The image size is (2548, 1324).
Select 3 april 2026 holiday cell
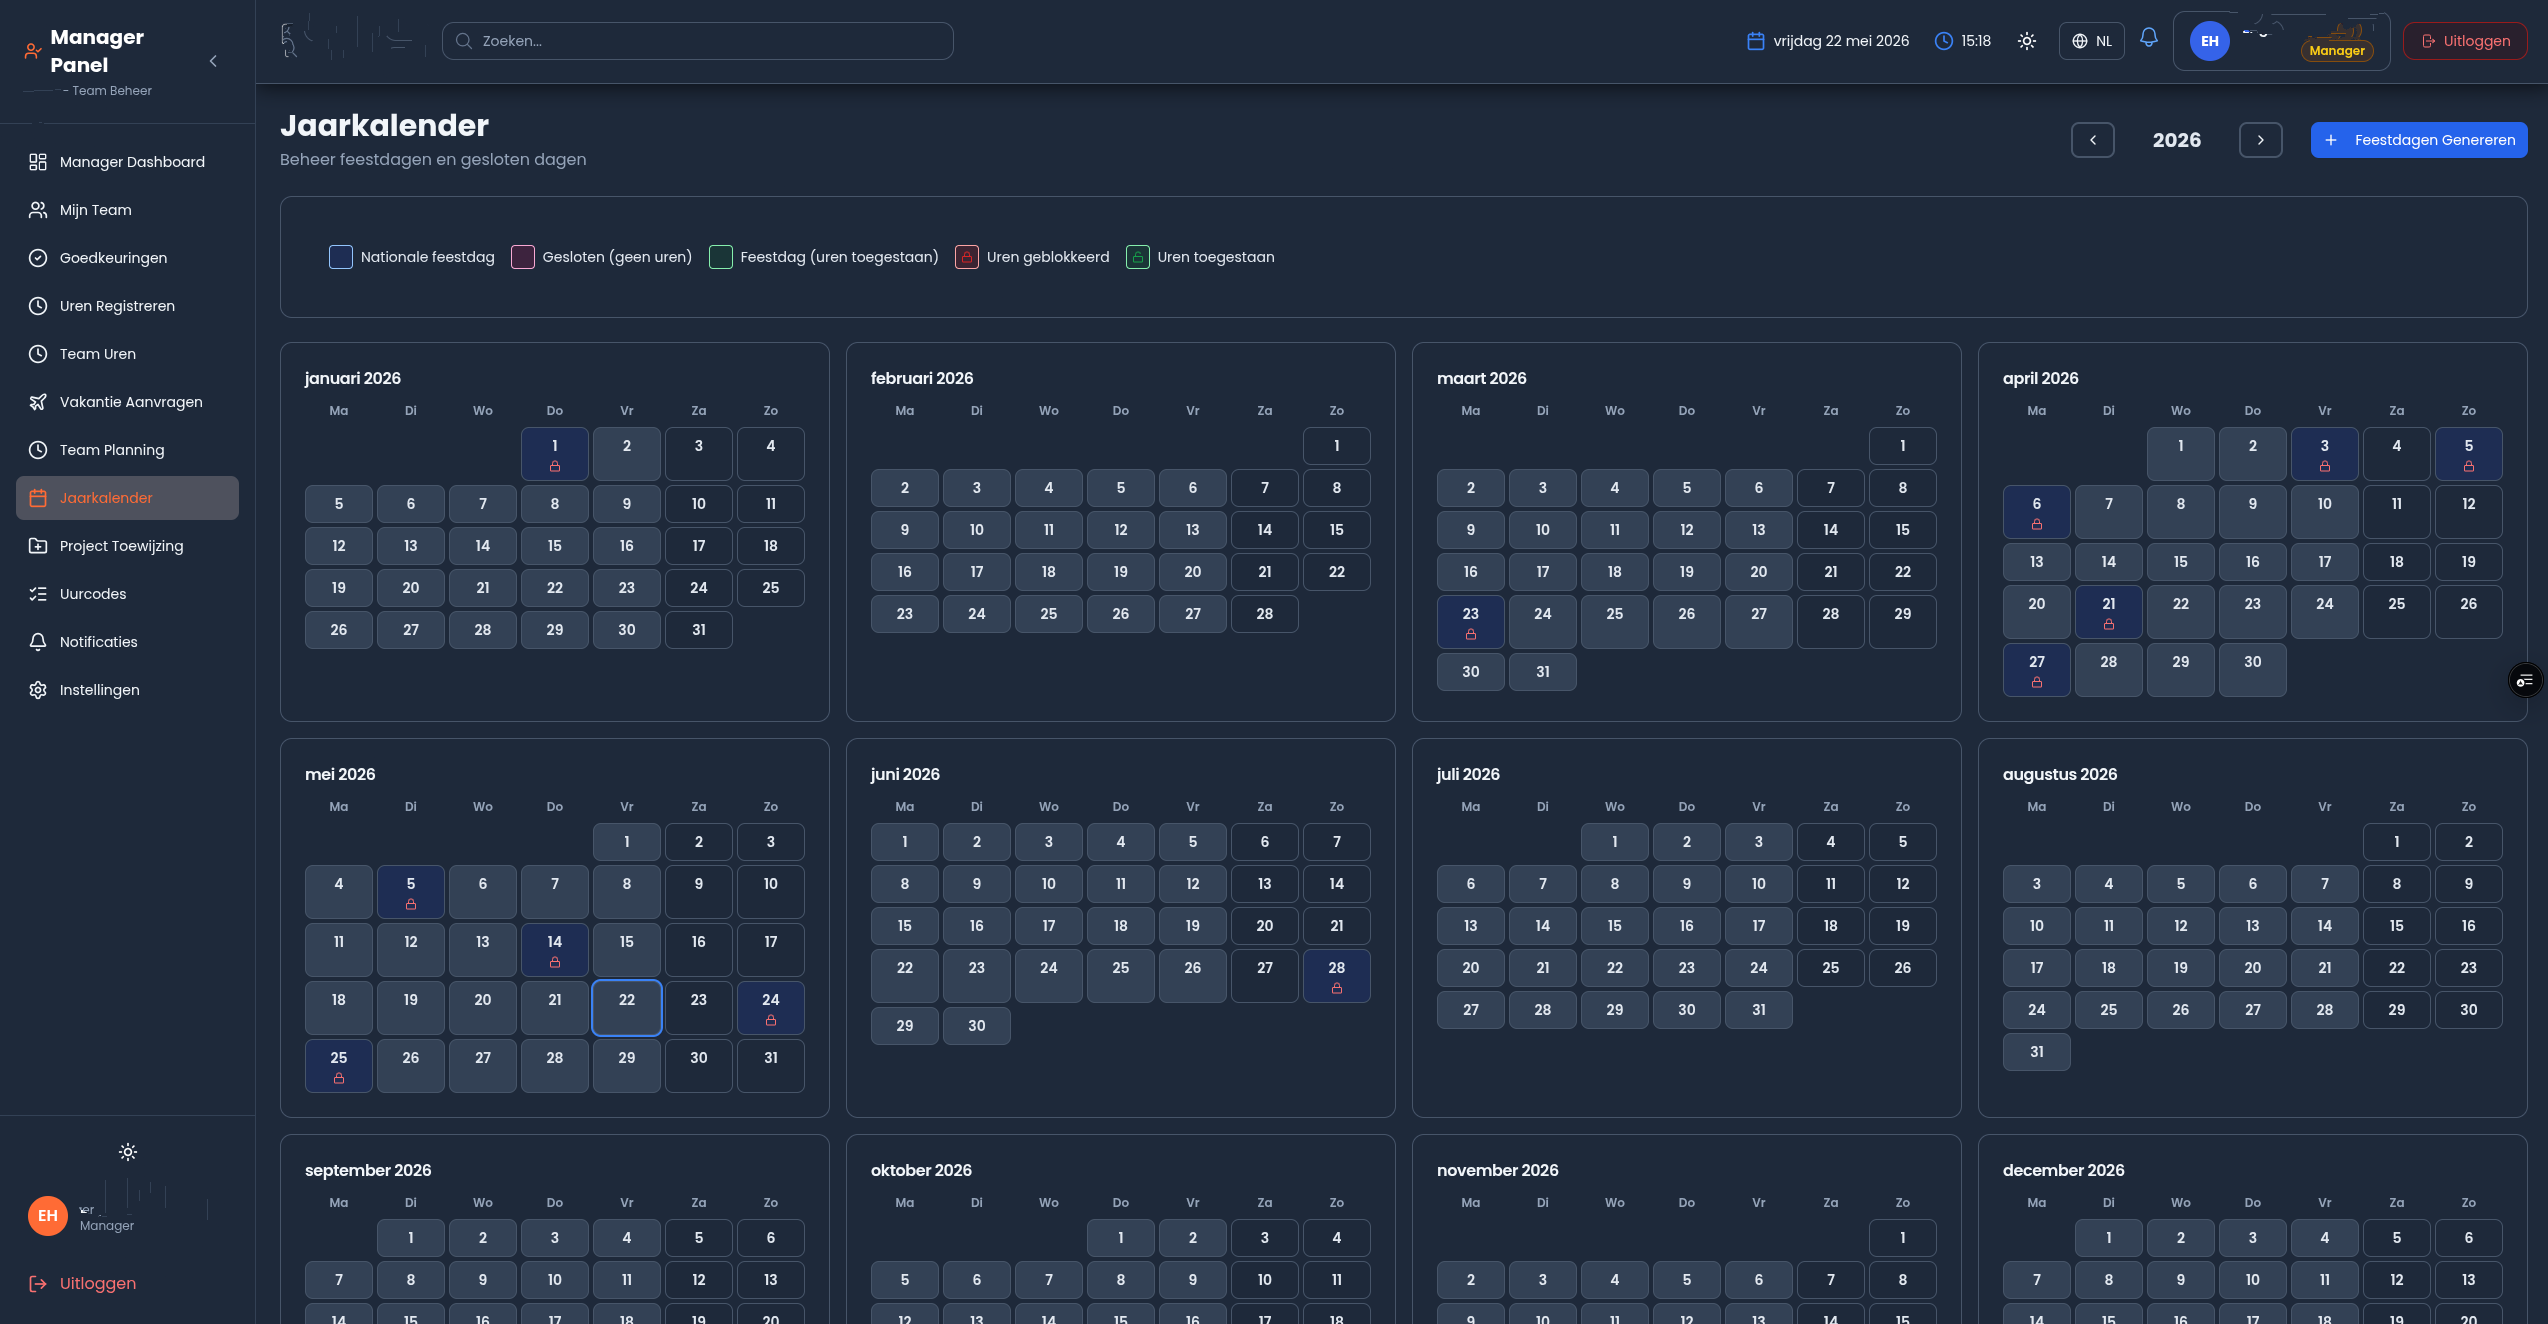2325,454
